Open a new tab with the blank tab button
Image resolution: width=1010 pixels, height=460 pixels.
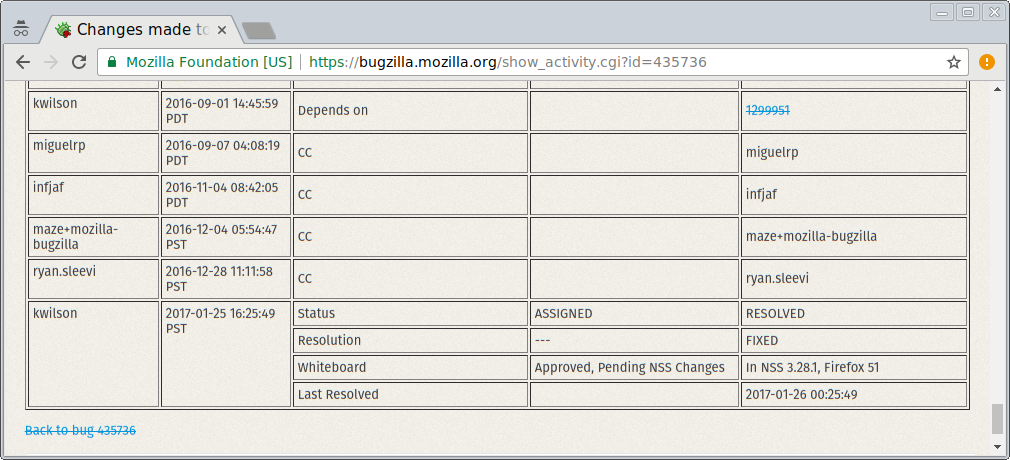259,30
